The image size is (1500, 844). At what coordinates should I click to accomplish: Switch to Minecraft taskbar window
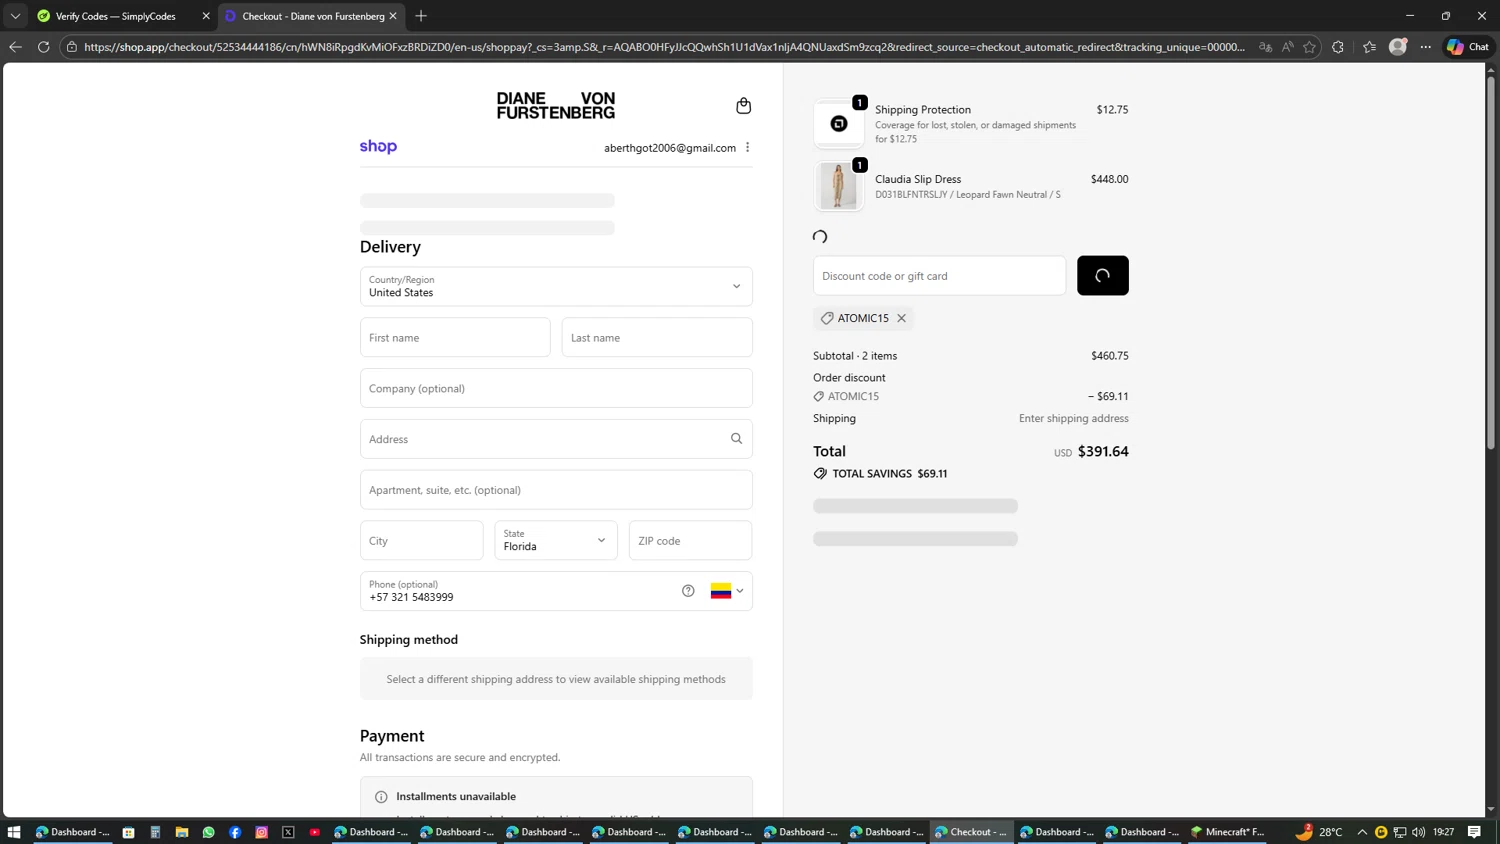coord(1228,832)
